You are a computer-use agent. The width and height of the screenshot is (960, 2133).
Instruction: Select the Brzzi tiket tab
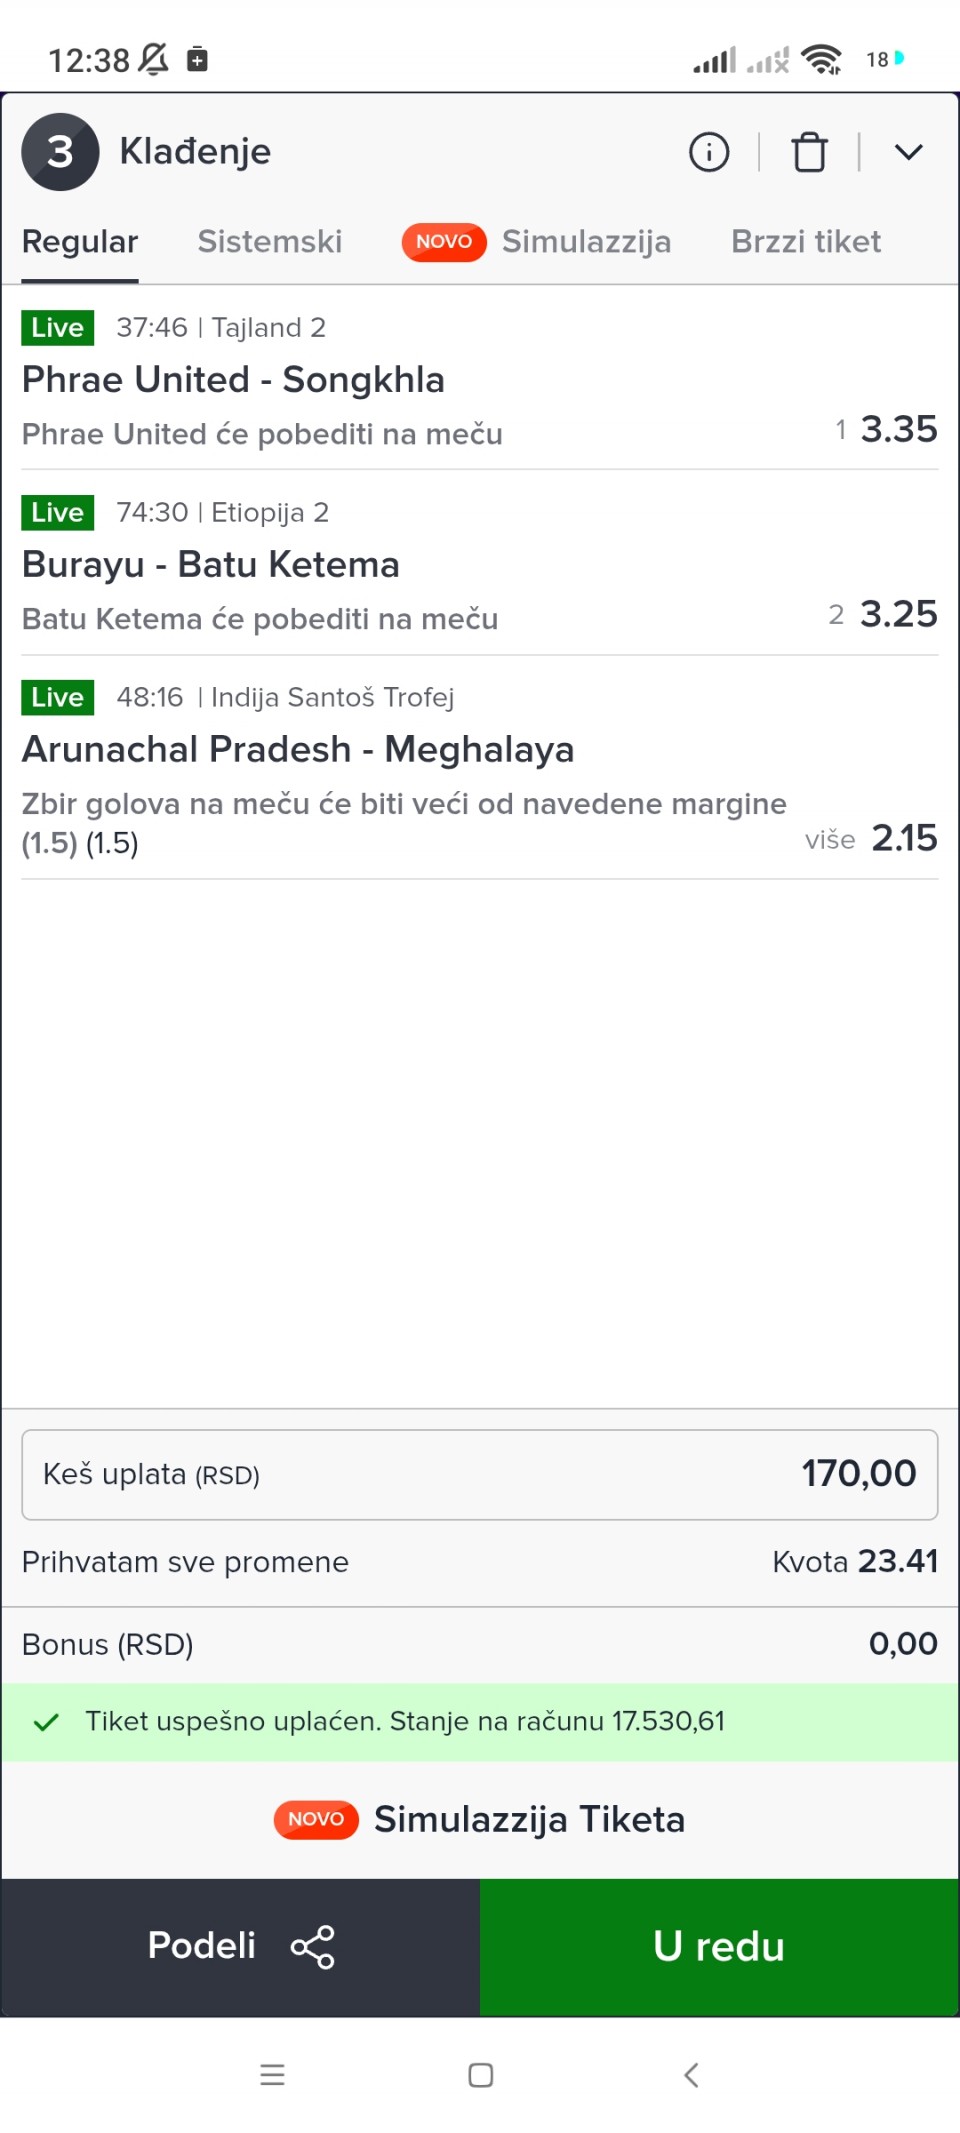pyautogui.click(x=805, y=242)
